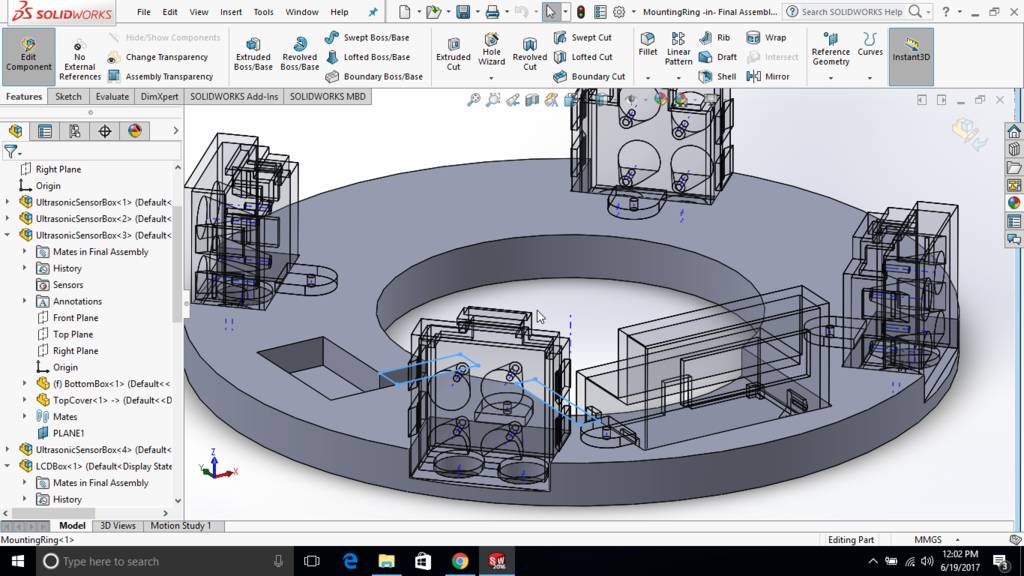The width and height of the screenshot is (1024, 576).
Task: Select the Extruded Boss/Base tool
Action: [x=253, y=56]
